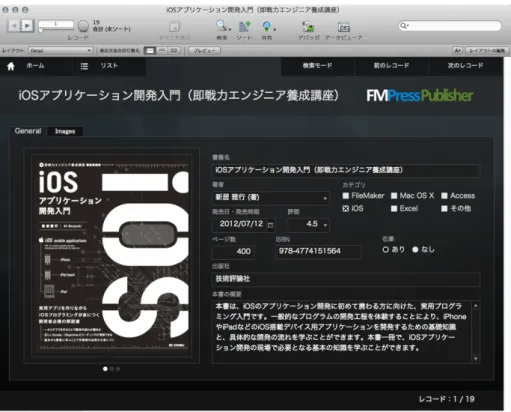Go to previous record arrow in toolbar

14,25
